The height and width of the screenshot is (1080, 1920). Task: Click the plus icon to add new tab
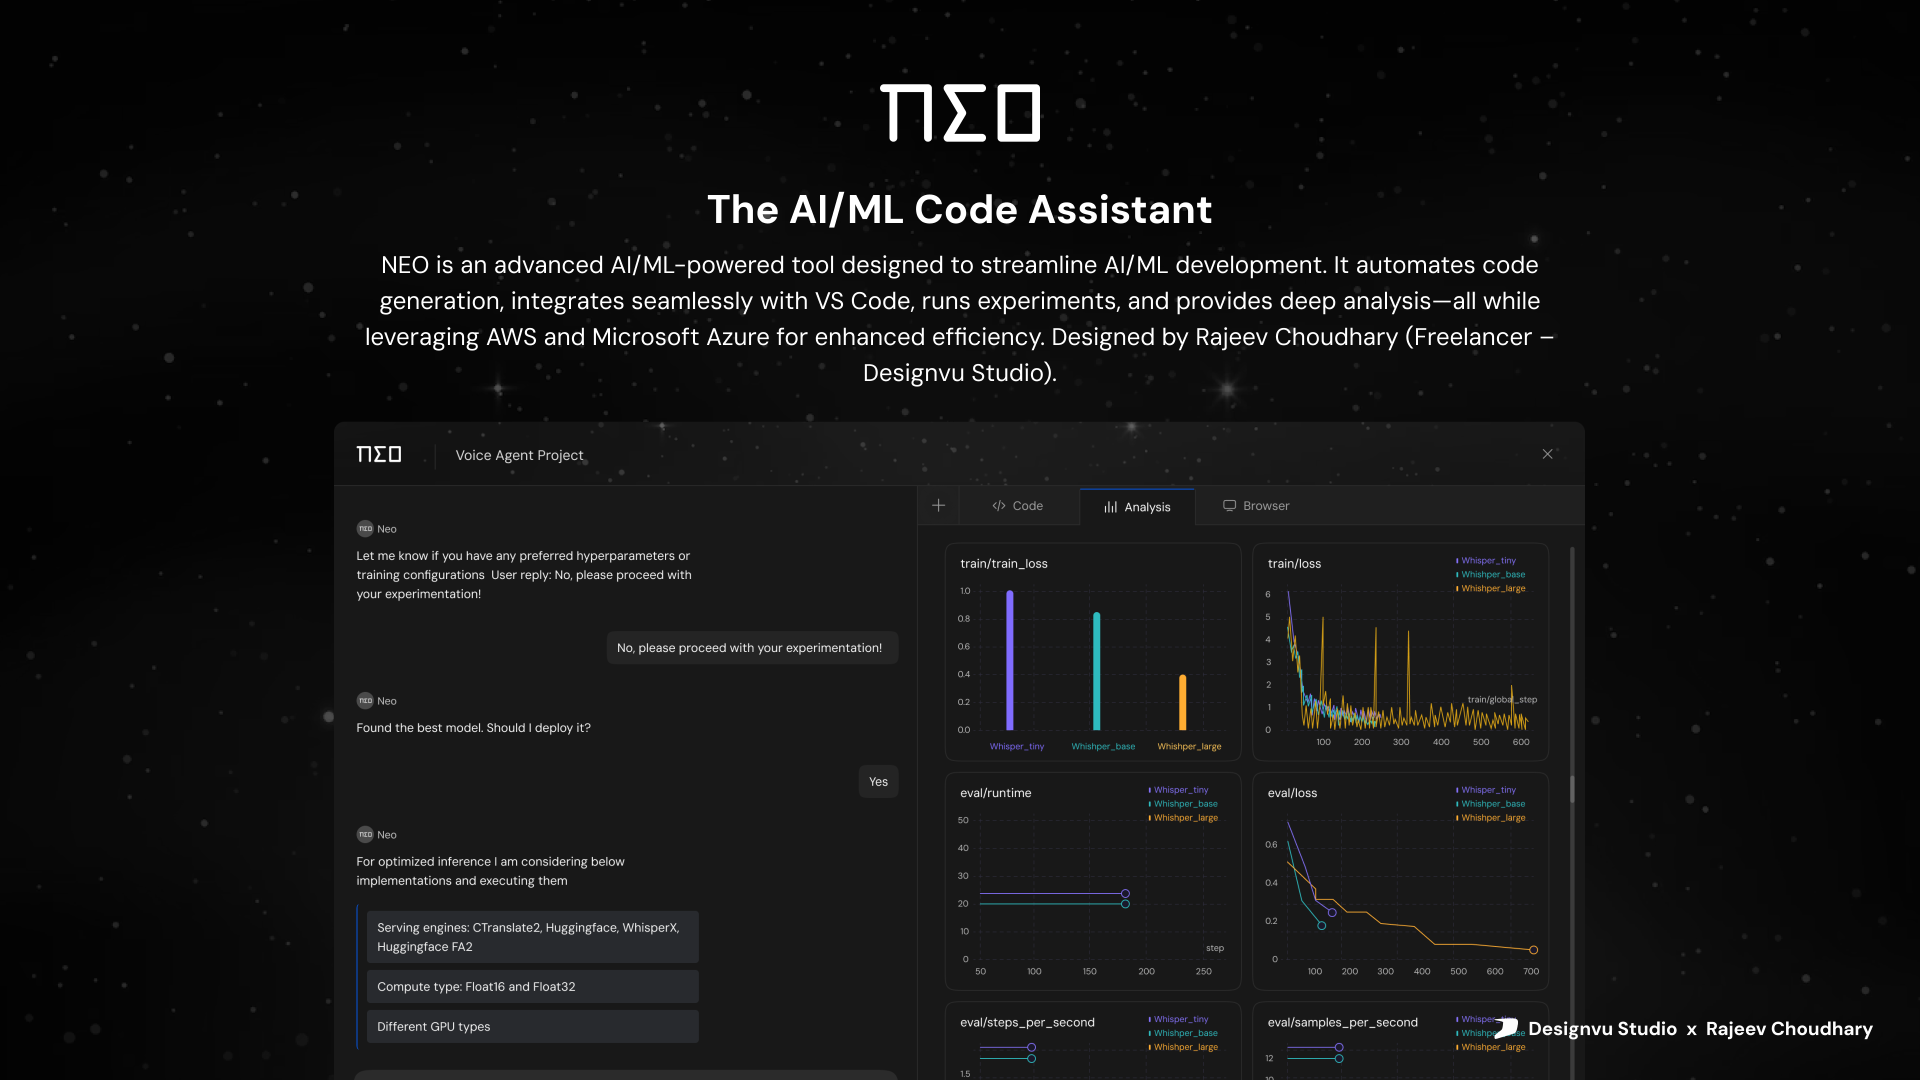click(938, 506)
